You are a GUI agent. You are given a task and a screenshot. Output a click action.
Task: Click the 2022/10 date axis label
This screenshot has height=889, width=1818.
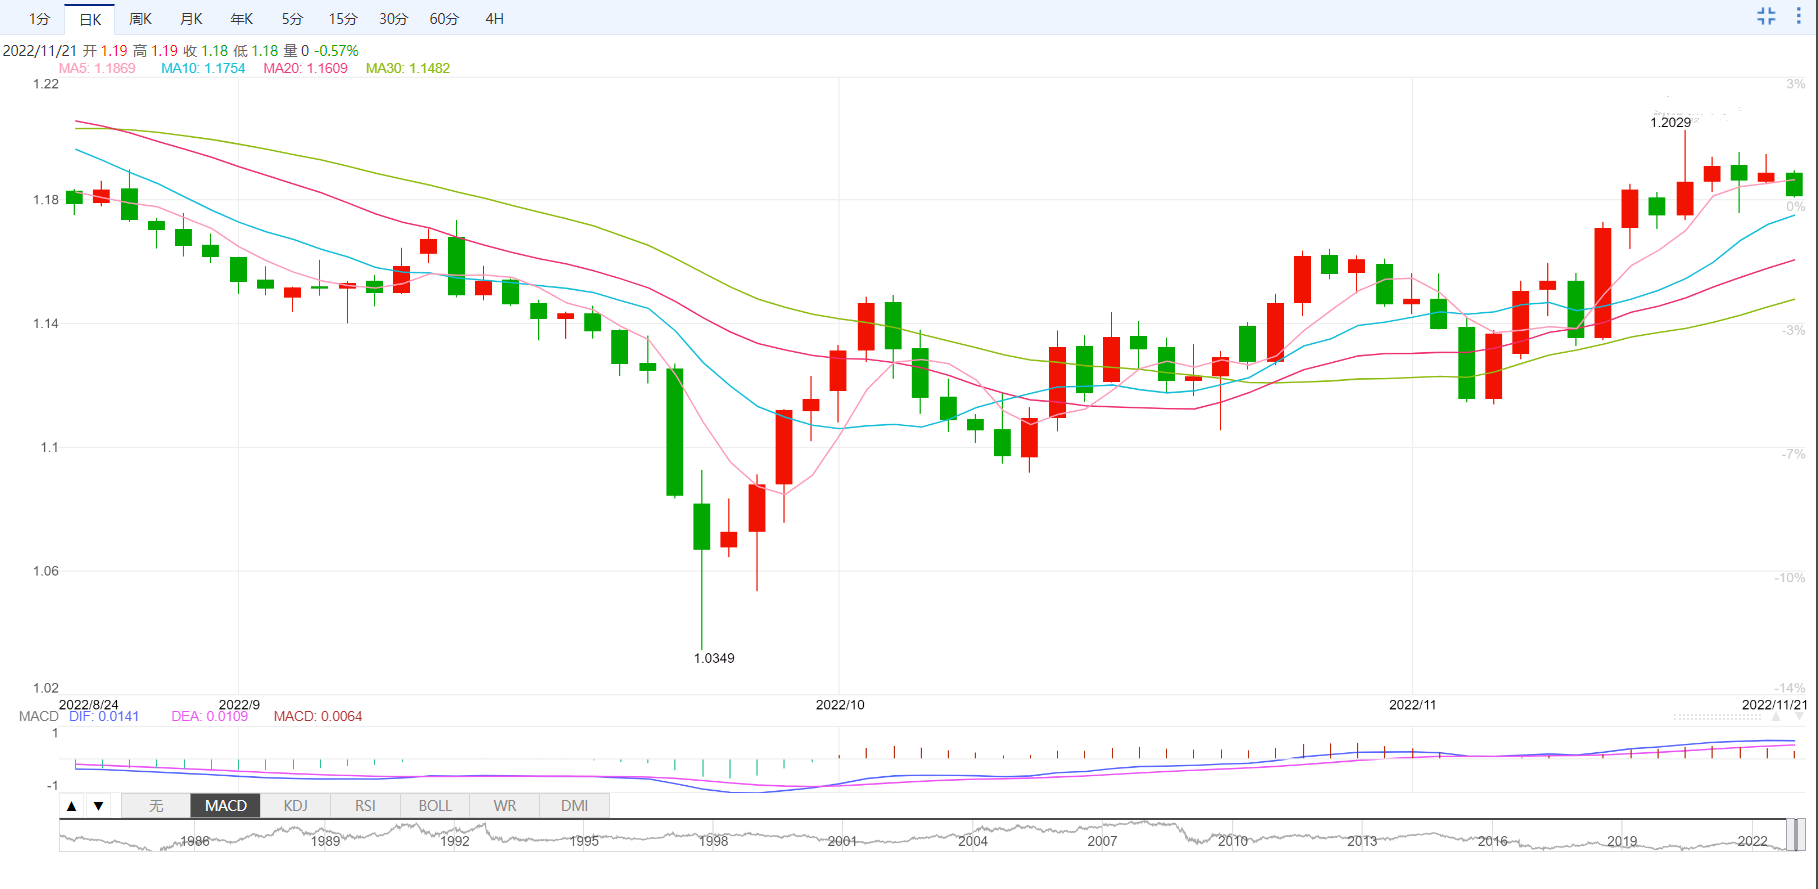(x=840, y=705)
